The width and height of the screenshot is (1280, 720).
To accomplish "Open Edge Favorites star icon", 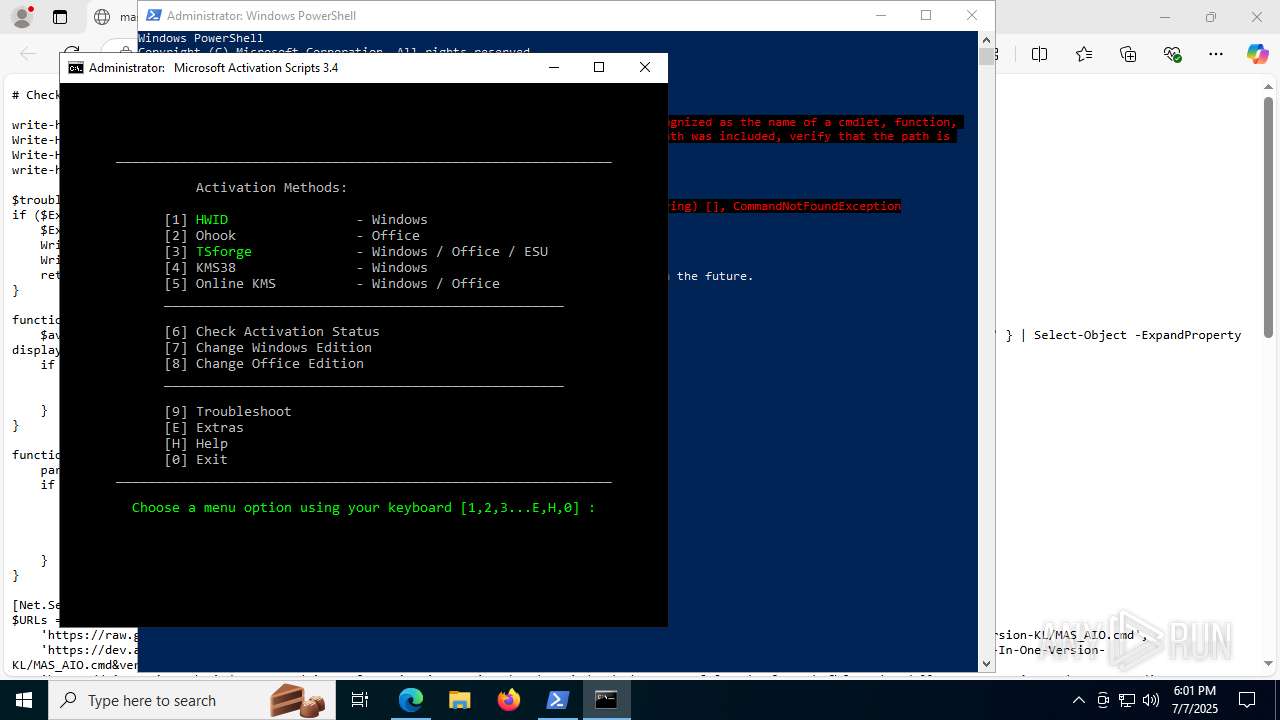I will click(1084, 54).
